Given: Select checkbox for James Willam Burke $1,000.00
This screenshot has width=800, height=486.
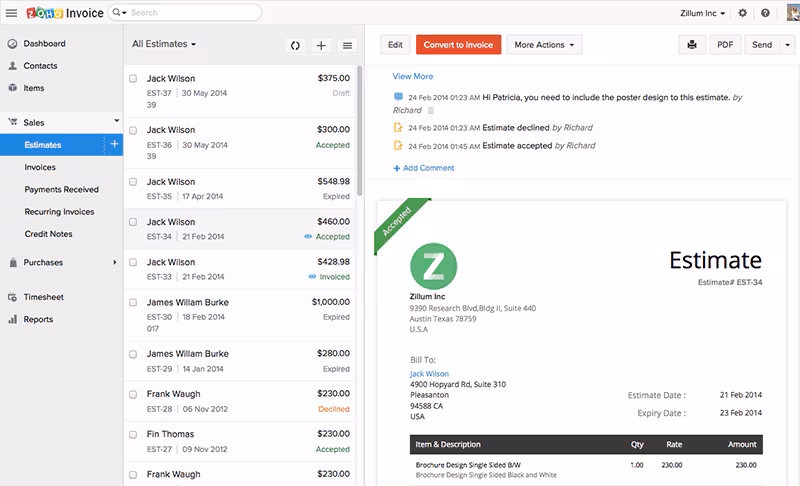Looking at the screenshot, I should coord(133,302).
